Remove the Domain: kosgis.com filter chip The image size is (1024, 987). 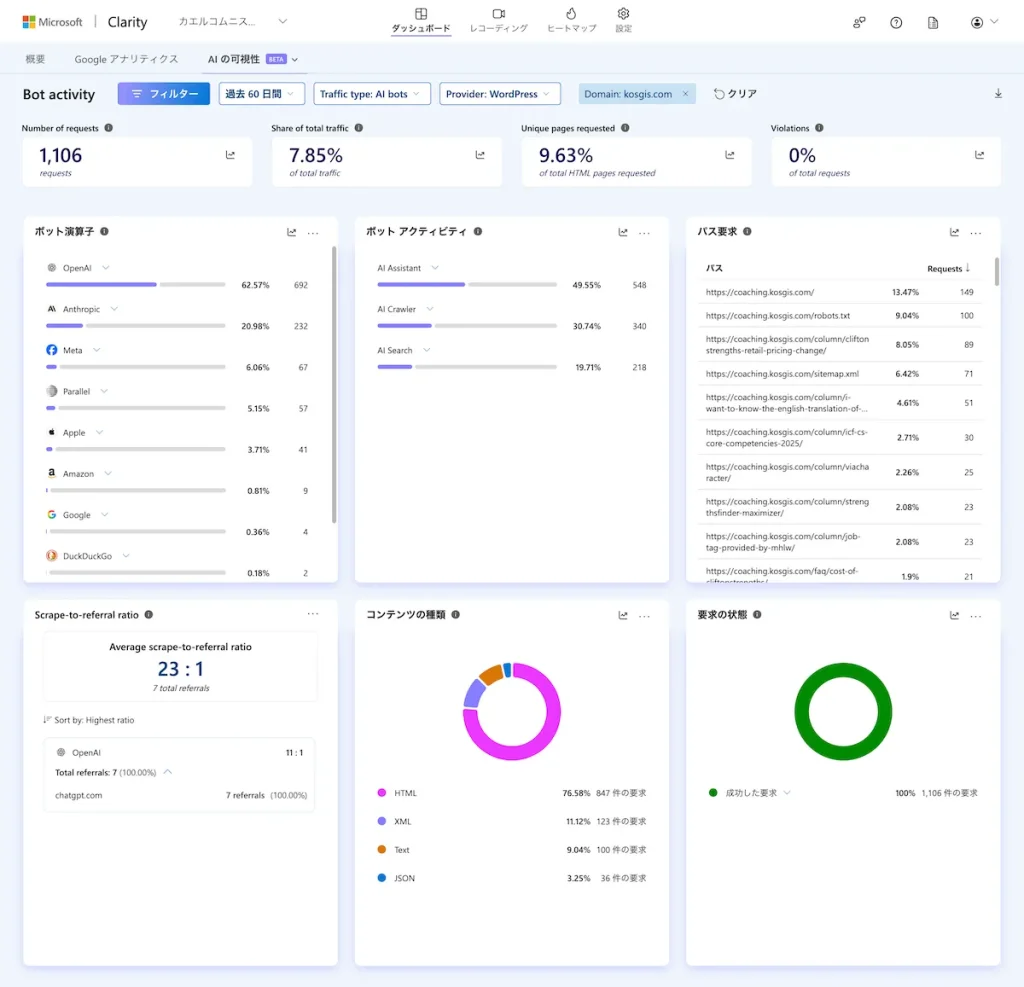coord(685,94)
